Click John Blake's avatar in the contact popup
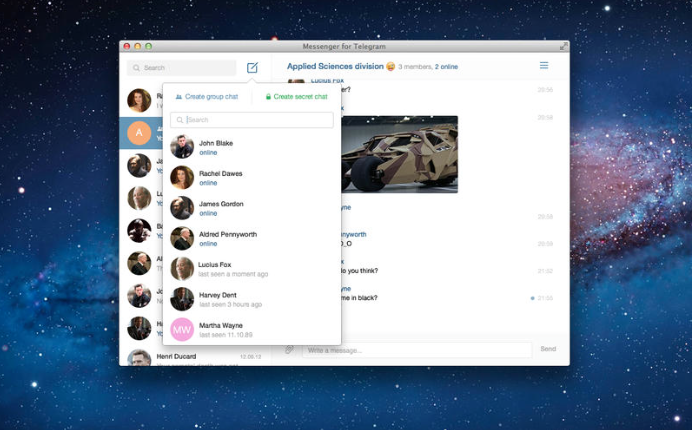The width and height of the screenshot is (692, 430). point(182,147)
